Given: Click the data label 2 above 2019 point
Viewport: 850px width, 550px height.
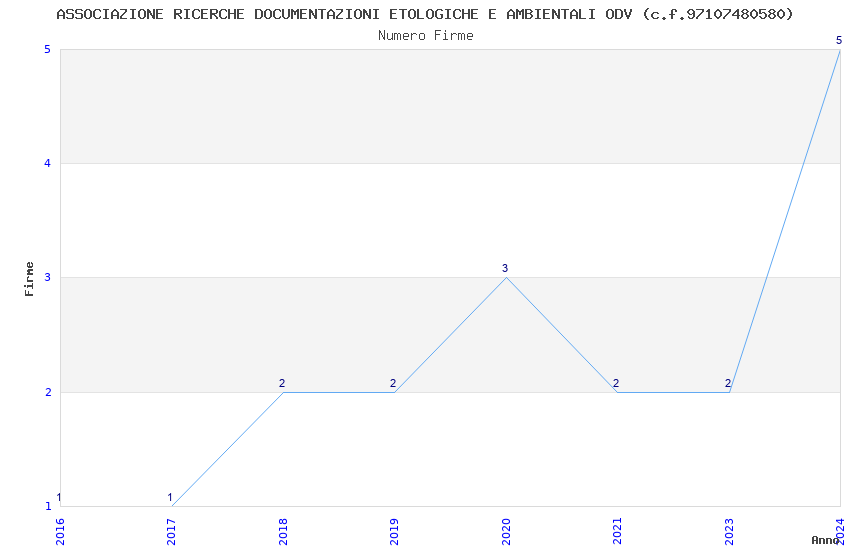Looking at the screenshot, I should point(393,383).
